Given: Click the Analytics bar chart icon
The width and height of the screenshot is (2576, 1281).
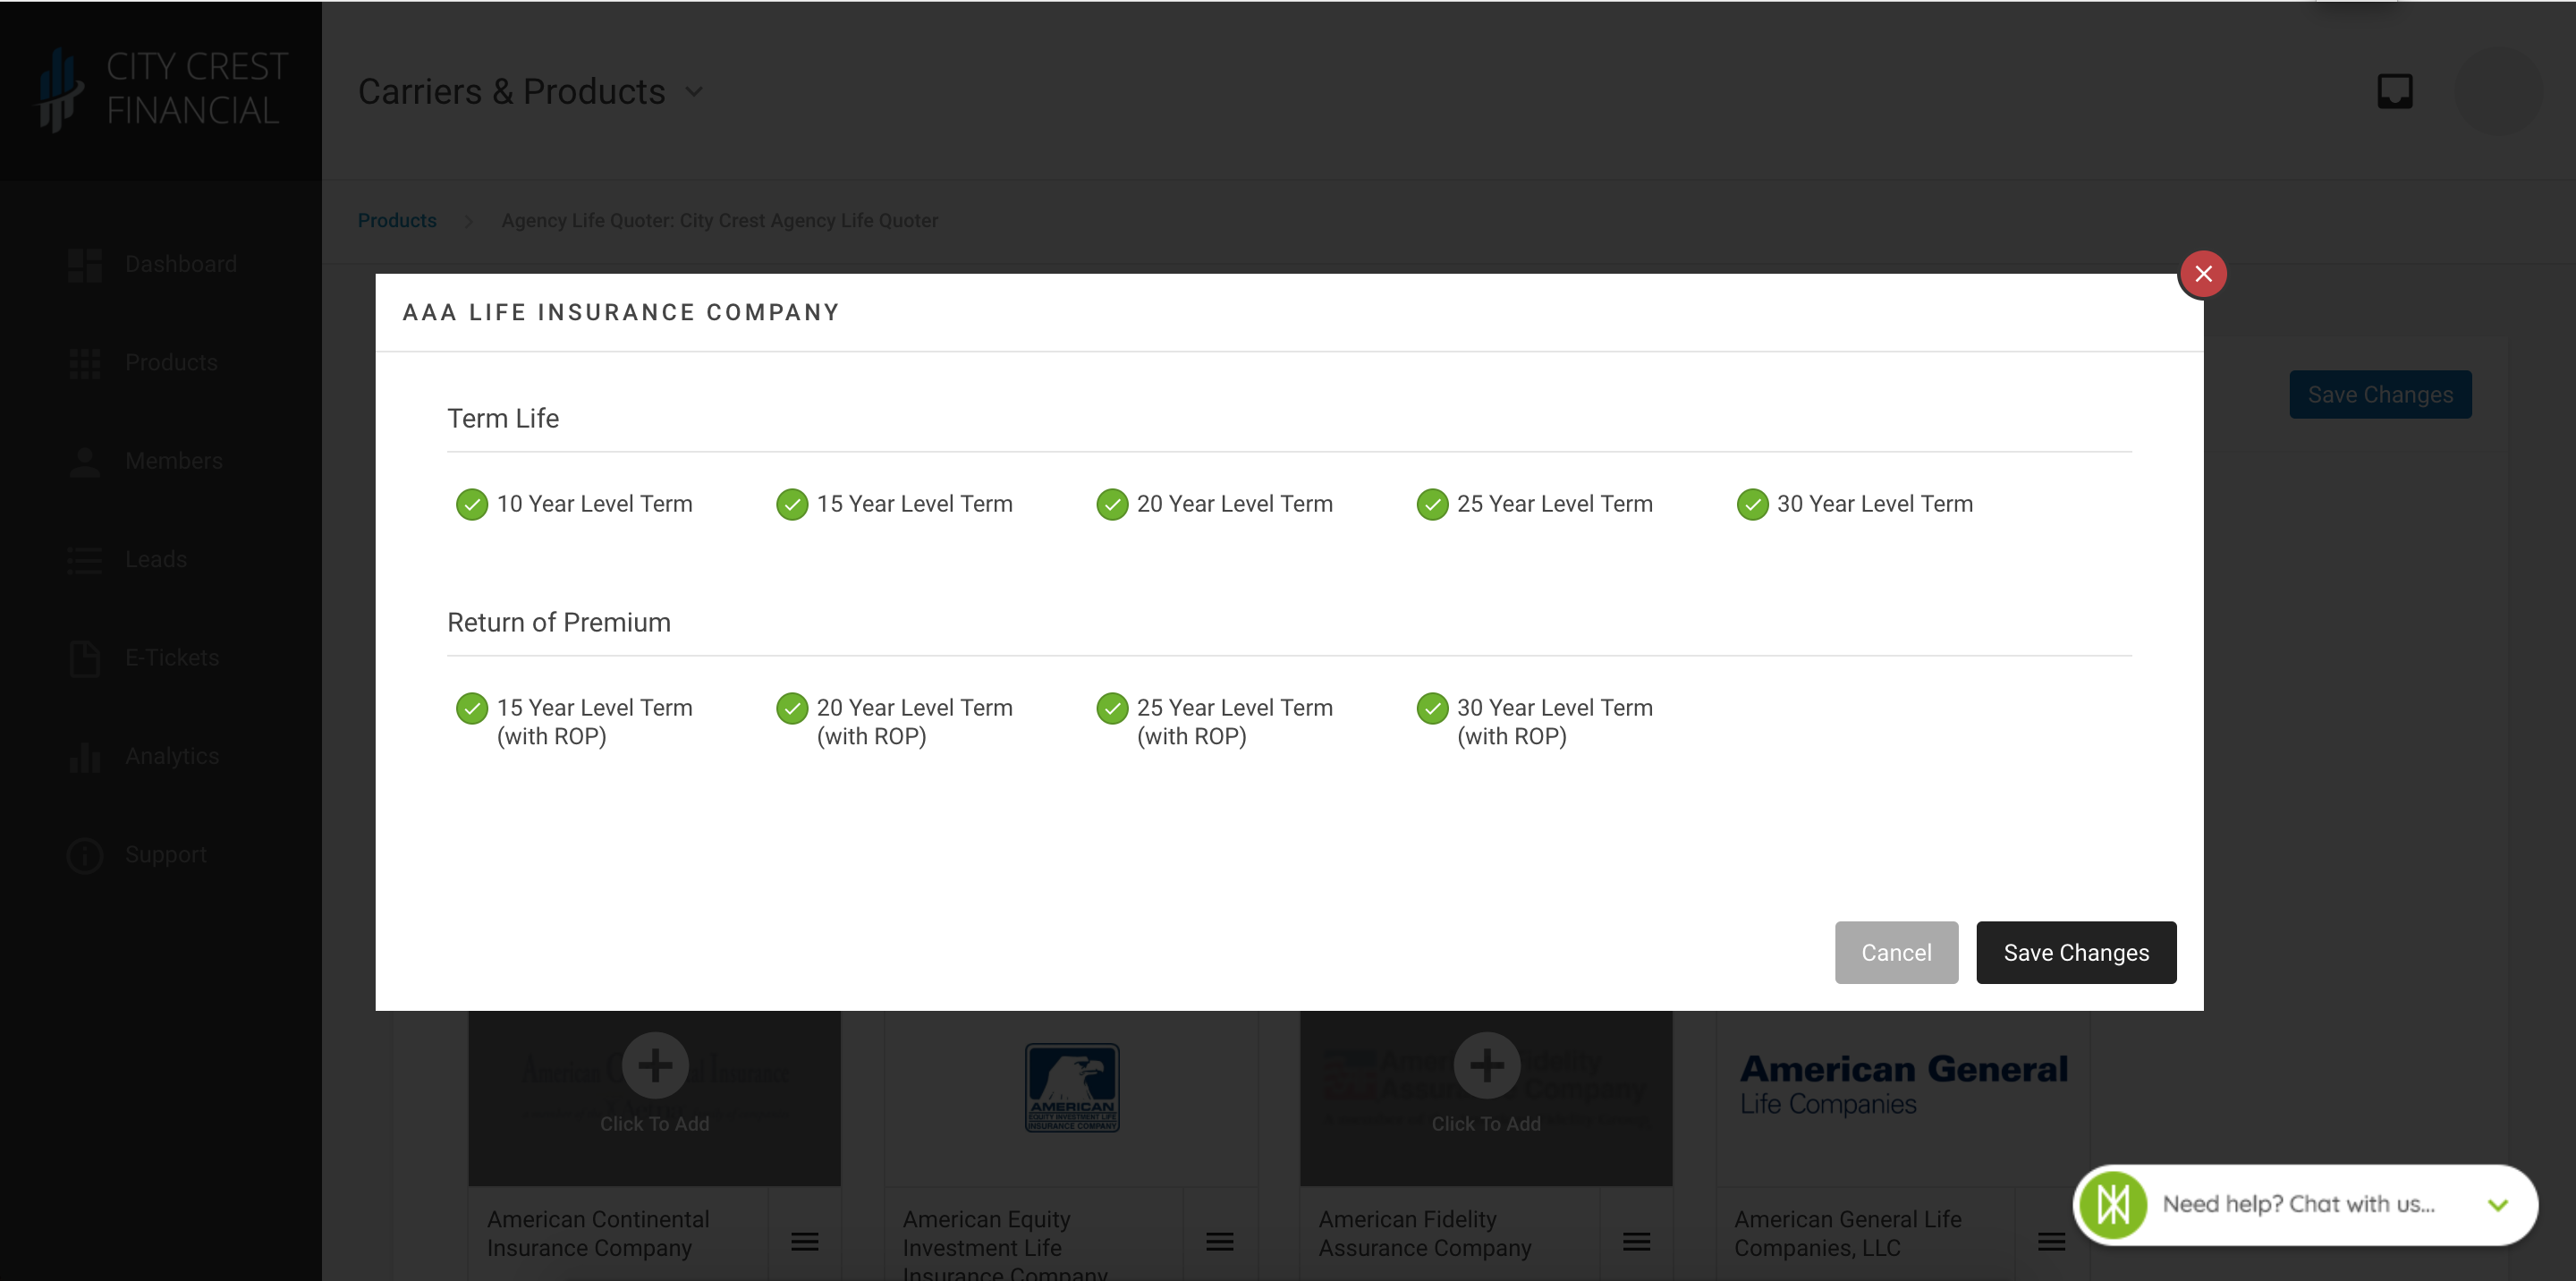Looking at the screenshot, I should point(85,757).
